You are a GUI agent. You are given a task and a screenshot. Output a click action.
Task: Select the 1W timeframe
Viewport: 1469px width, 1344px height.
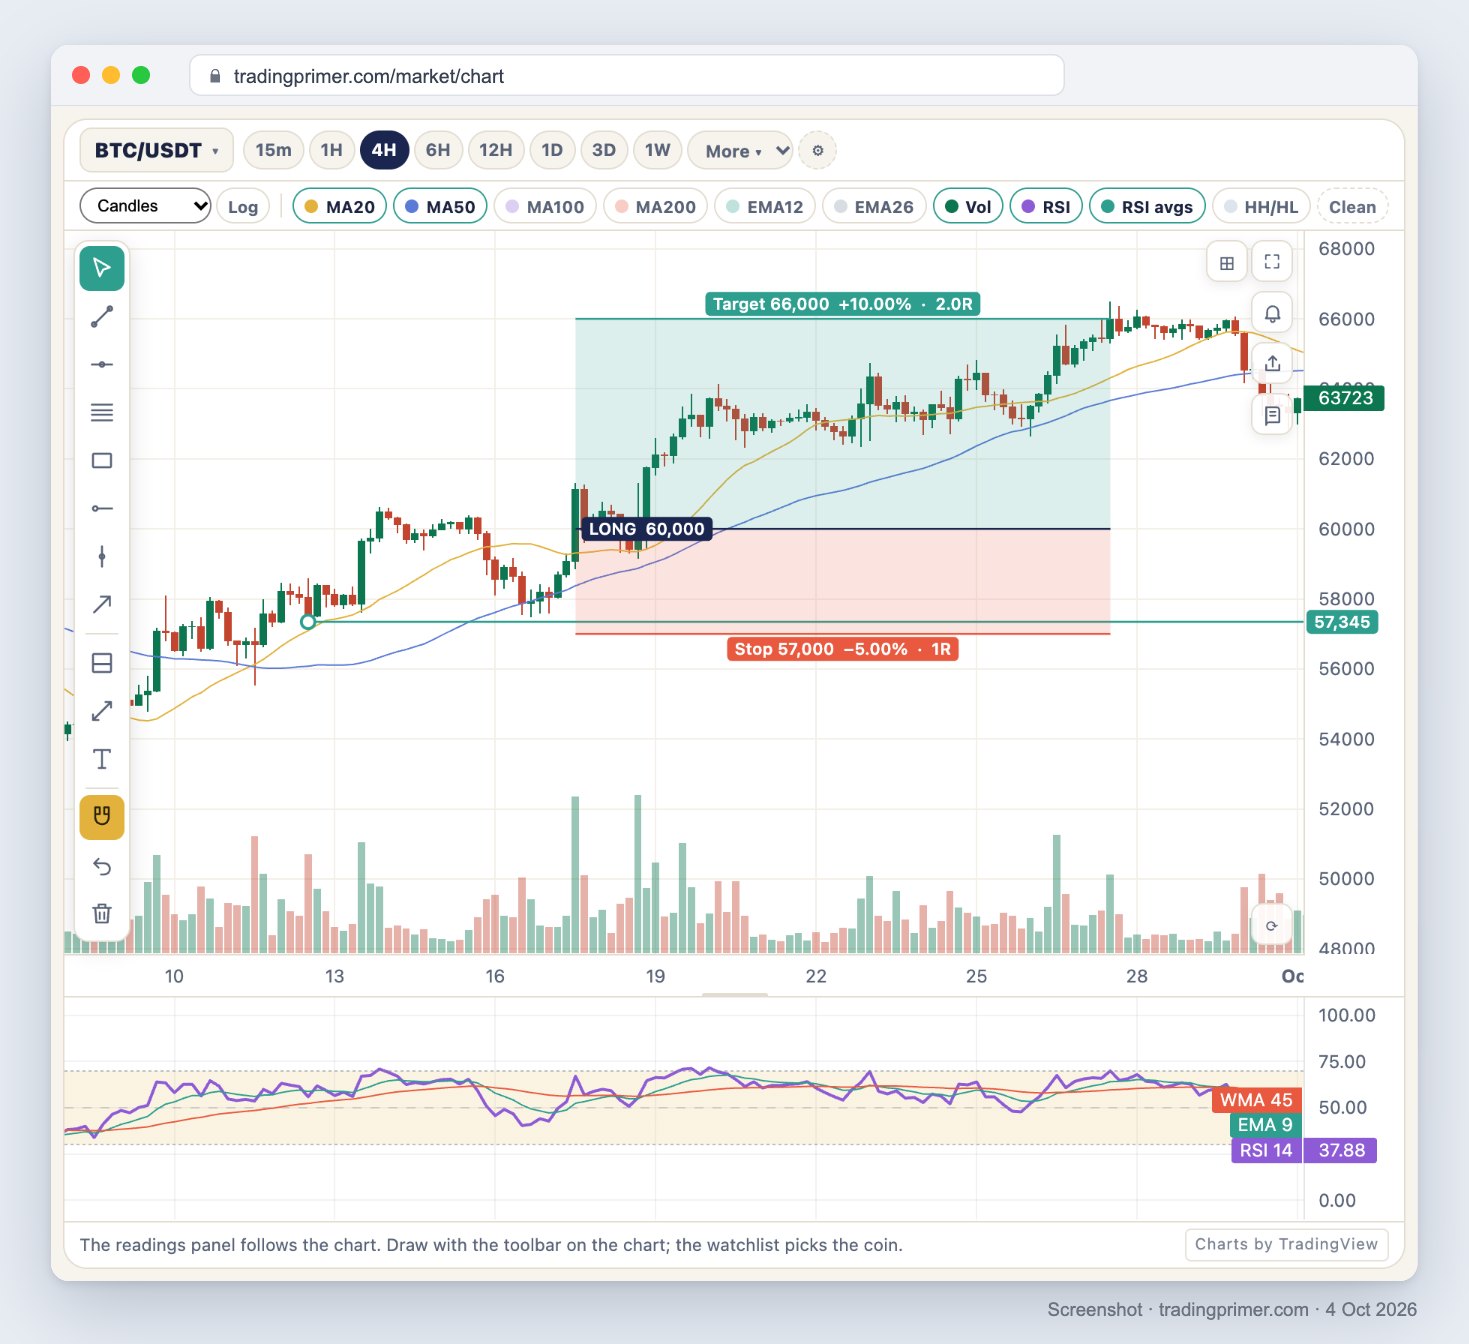tap(657, 150)
